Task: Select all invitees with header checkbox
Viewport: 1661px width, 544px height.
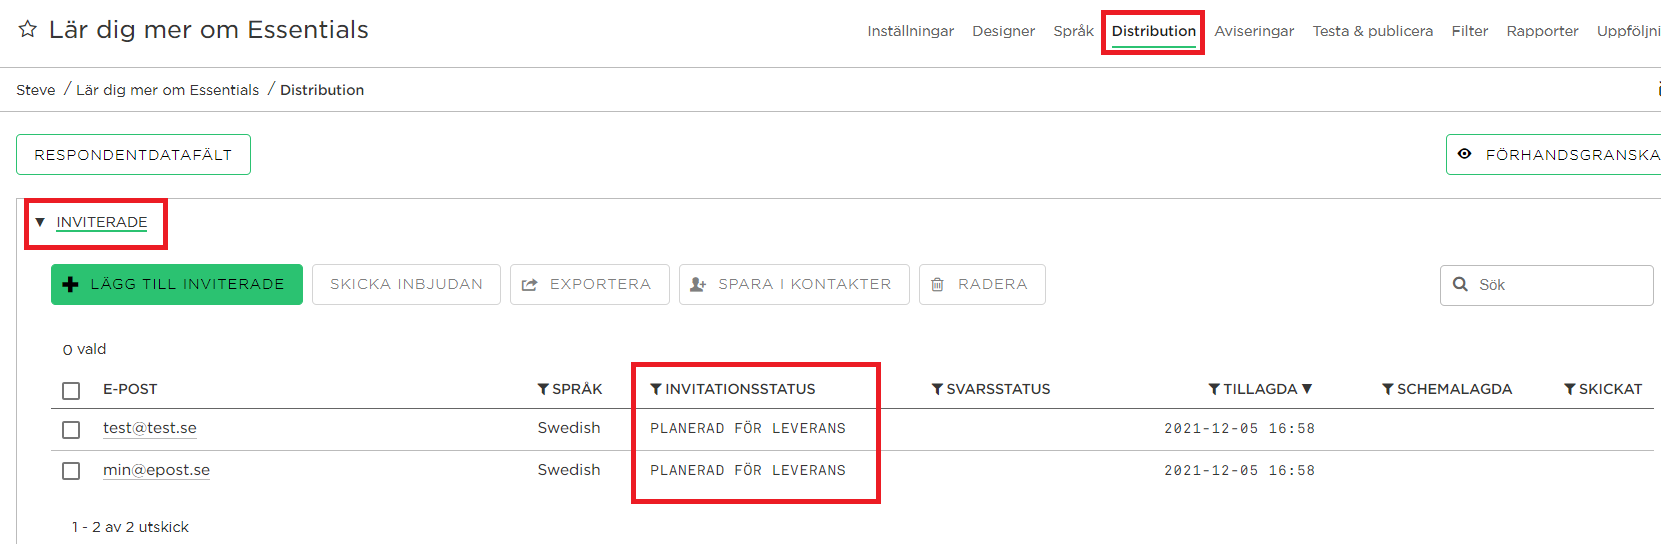Action: [x=71, y=390]
